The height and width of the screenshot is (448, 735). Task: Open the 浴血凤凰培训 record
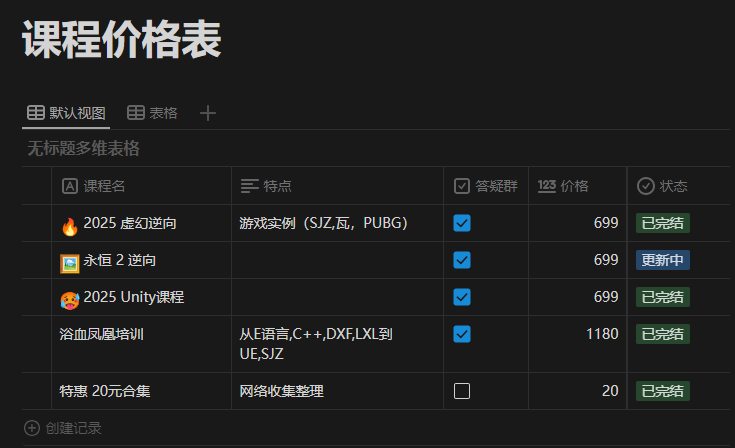point(102,334)
